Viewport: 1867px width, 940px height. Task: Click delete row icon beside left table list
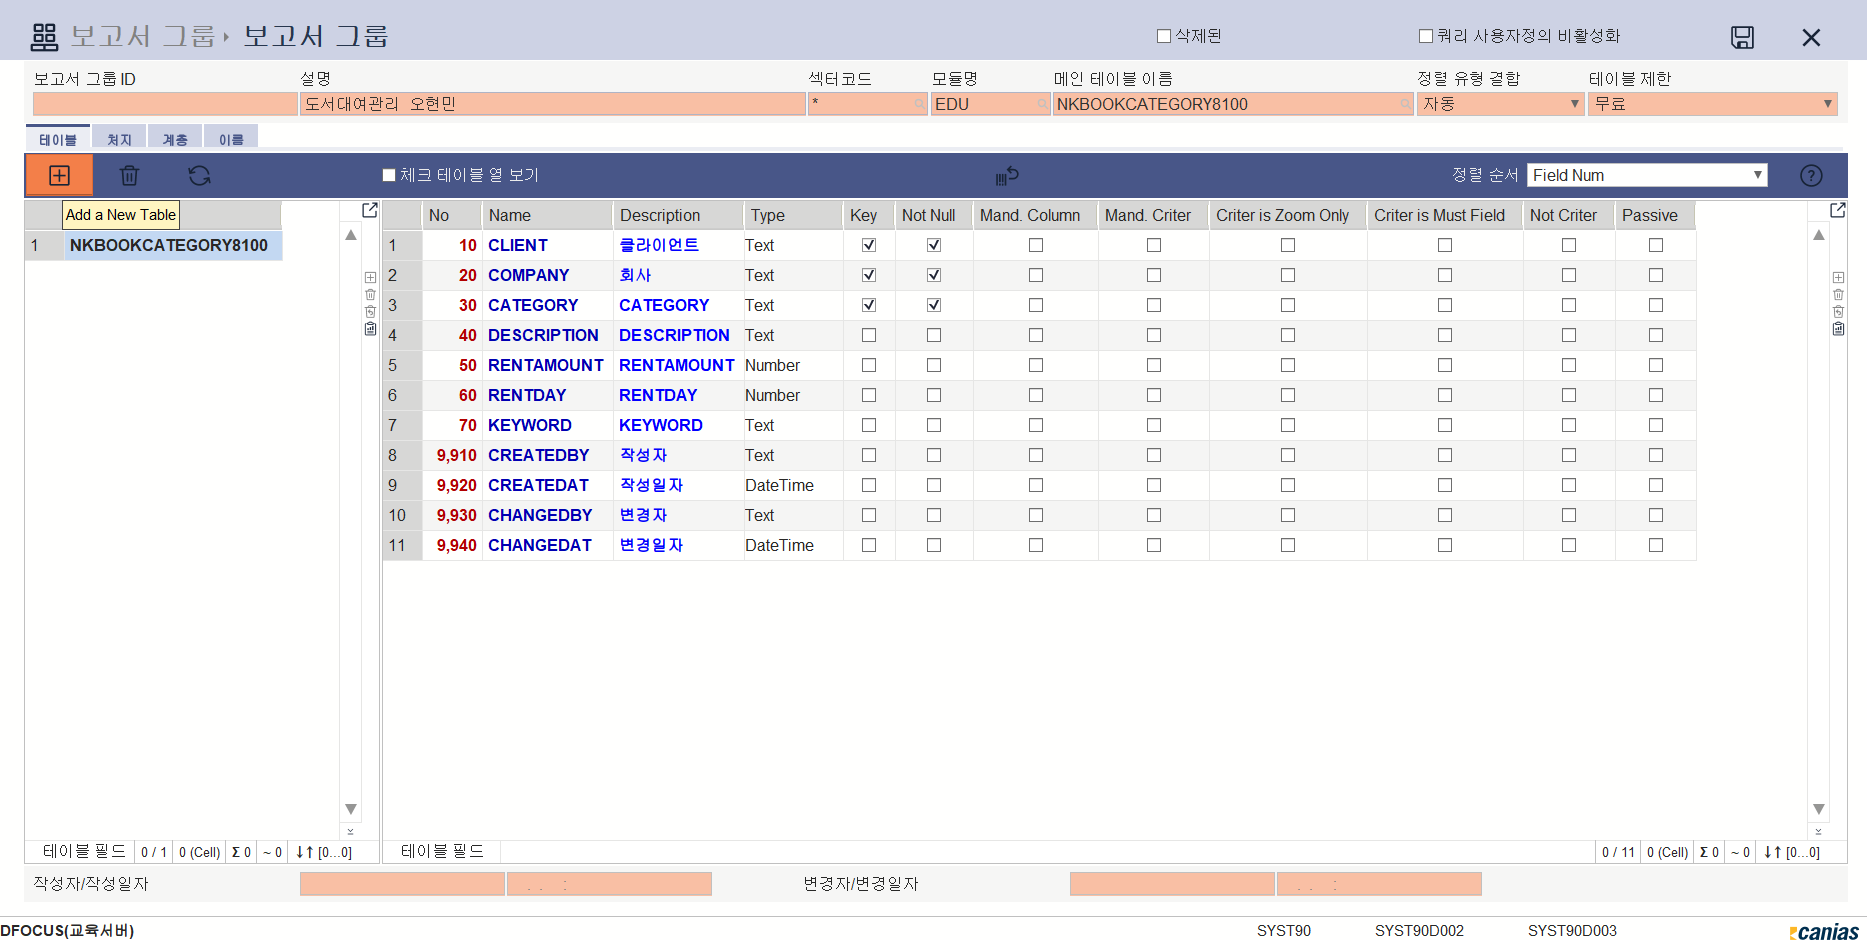click(370, 294)
